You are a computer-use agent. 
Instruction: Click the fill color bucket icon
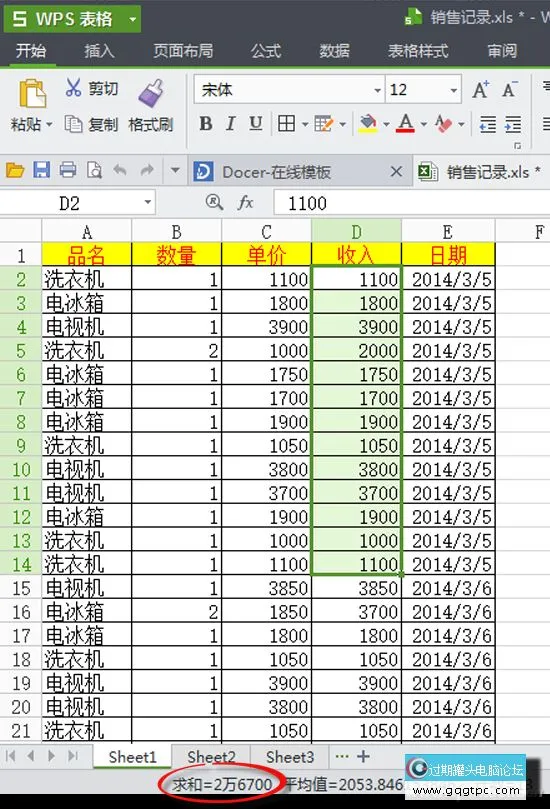coord(368,124)
